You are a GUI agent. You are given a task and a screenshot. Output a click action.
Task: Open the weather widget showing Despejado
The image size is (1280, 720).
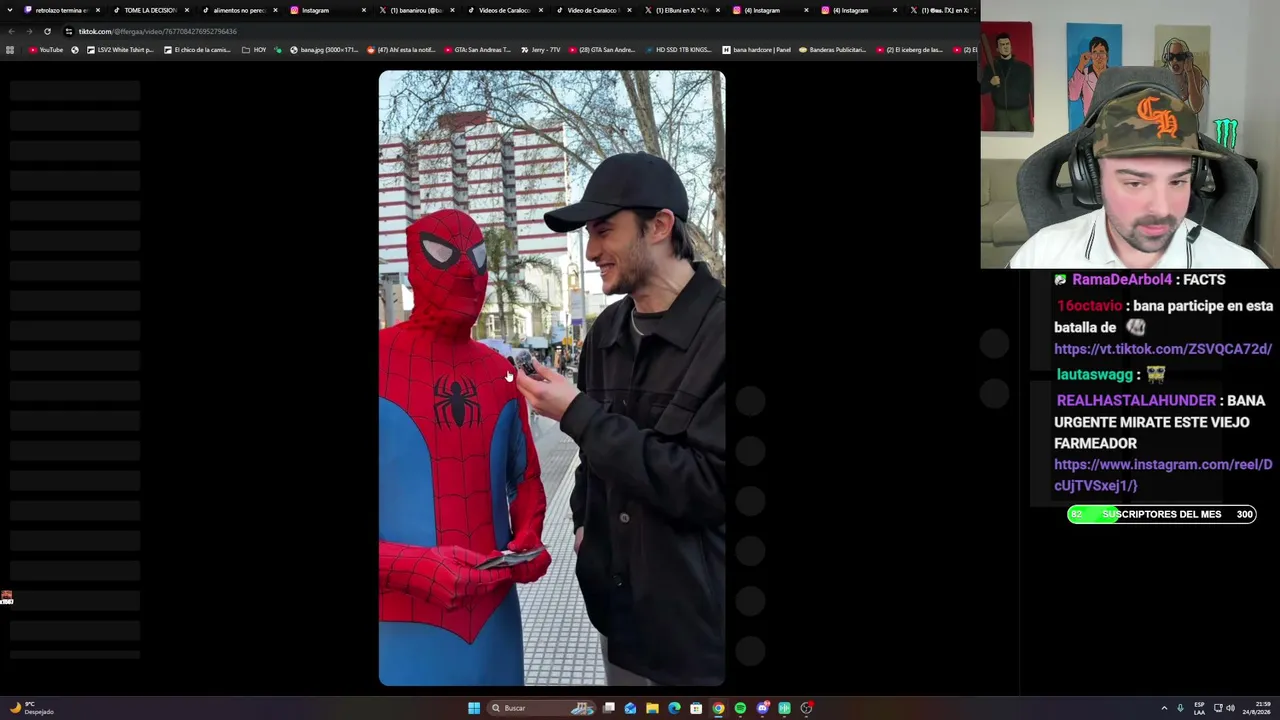pos(32,708)
